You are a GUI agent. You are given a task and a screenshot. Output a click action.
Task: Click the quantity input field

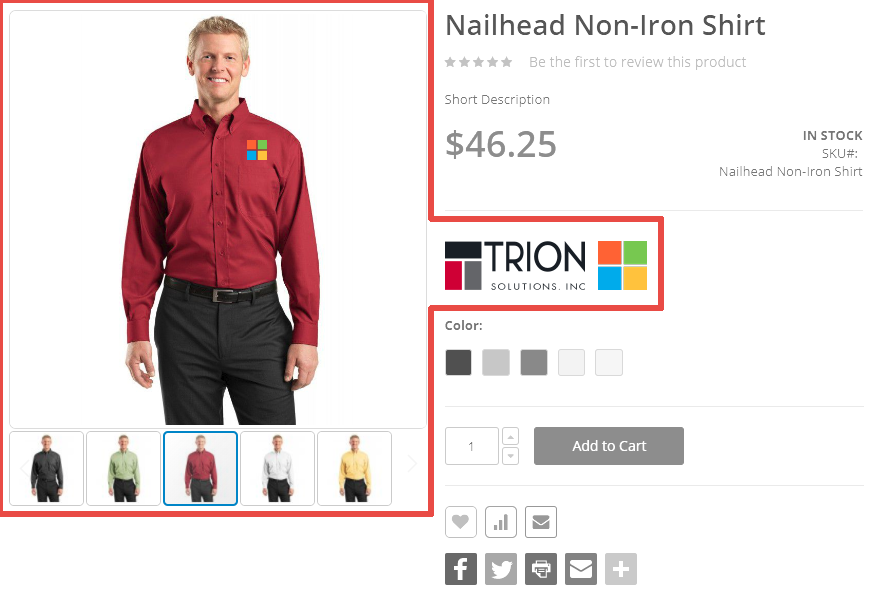[472, 446]
